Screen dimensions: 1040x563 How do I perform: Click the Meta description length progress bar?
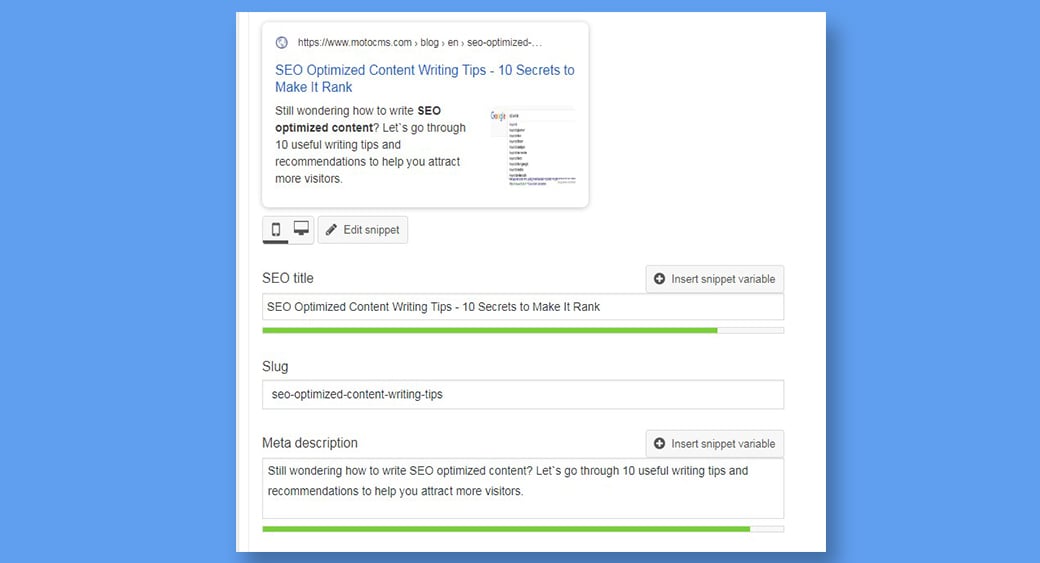click(522, 528)
